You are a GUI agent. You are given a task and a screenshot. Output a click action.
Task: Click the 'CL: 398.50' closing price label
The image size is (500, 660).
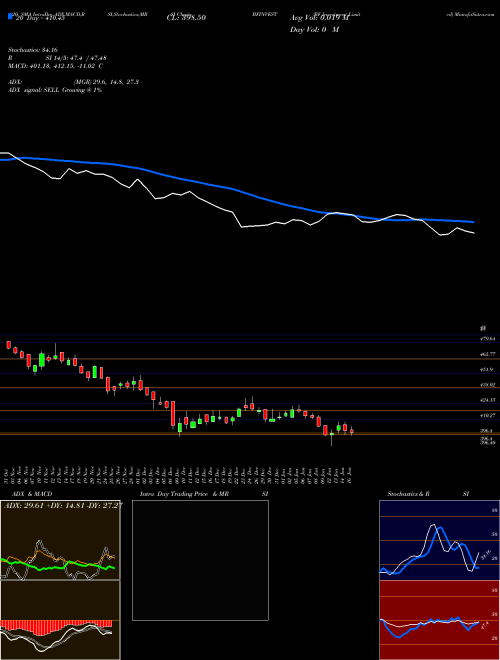click(186, 18)
